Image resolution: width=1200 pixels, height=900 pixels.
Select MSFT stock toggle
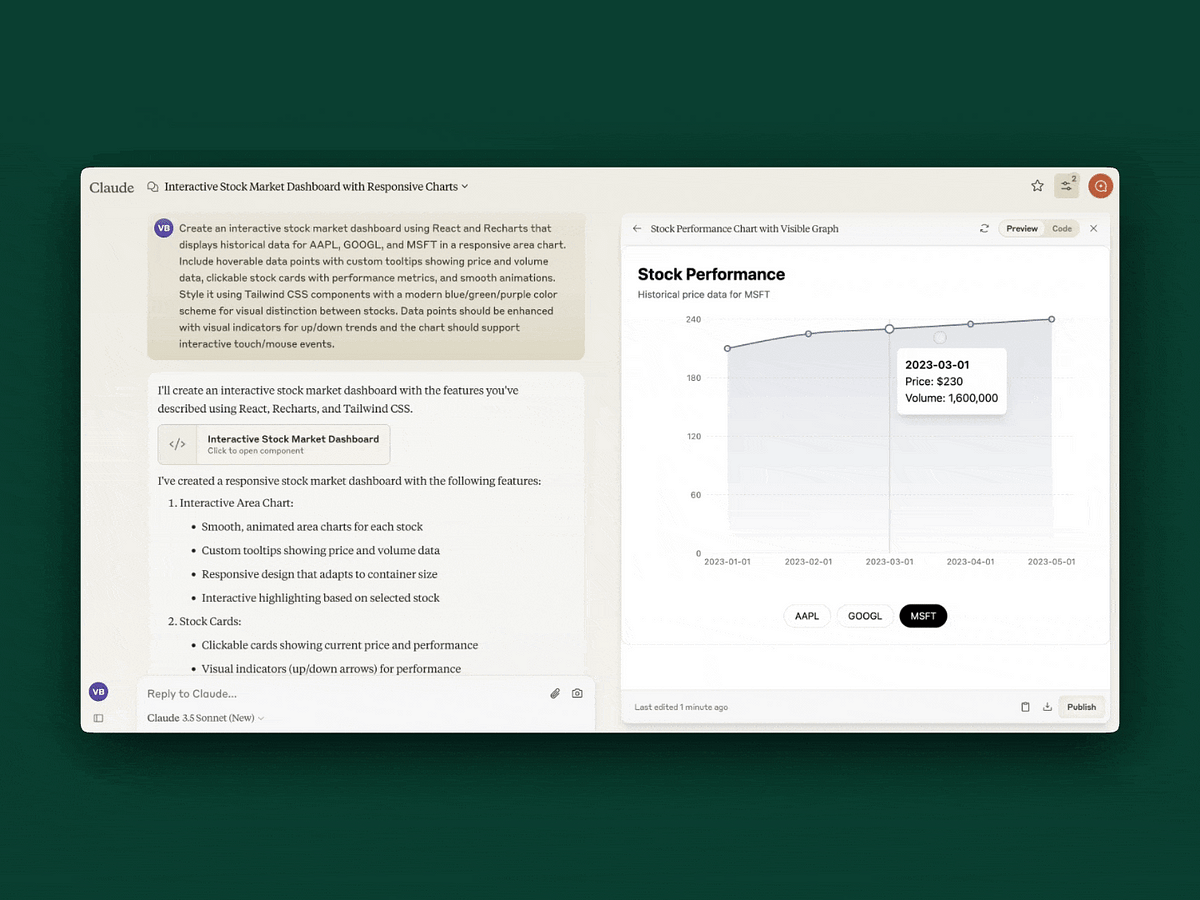tap(923, 616)
